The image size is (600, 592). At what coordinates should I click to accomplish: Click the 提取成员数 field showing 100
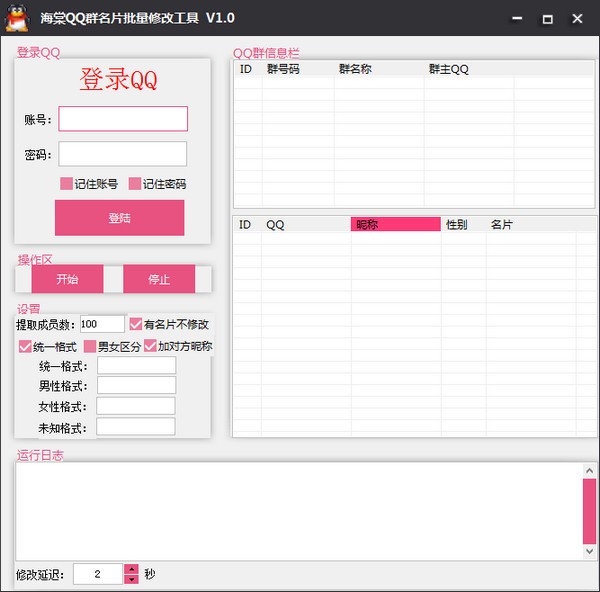(102, 324)
